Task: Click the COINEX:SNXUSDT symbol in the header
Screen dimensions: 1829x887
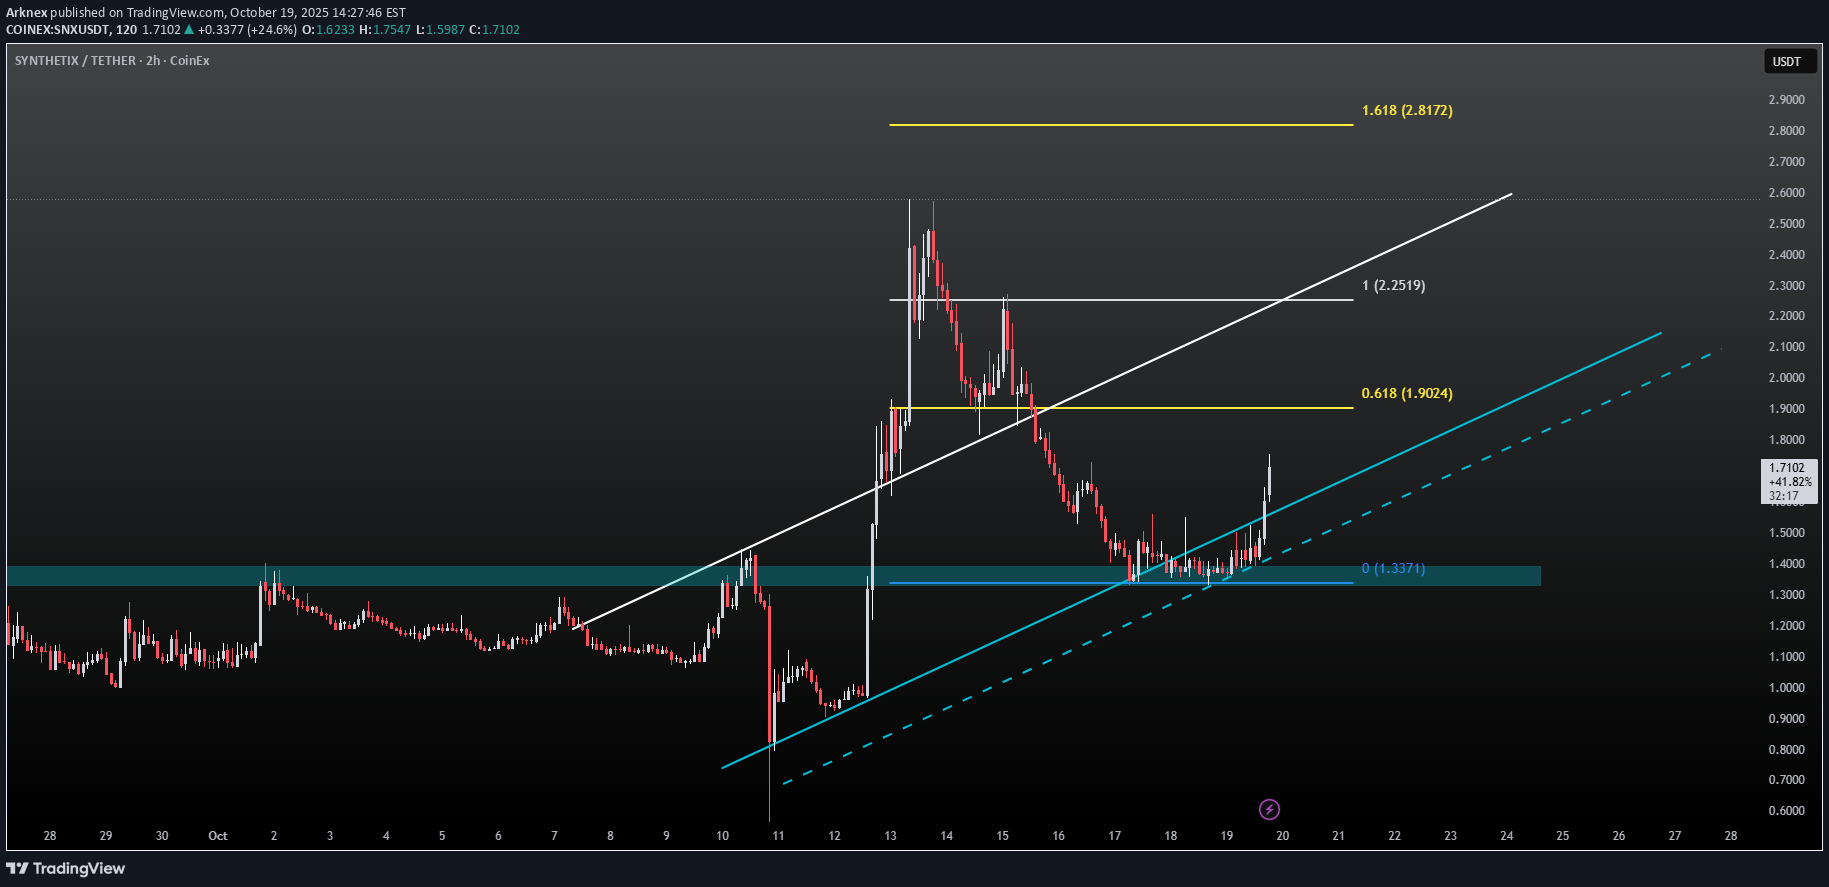Action: coord(57,30)
